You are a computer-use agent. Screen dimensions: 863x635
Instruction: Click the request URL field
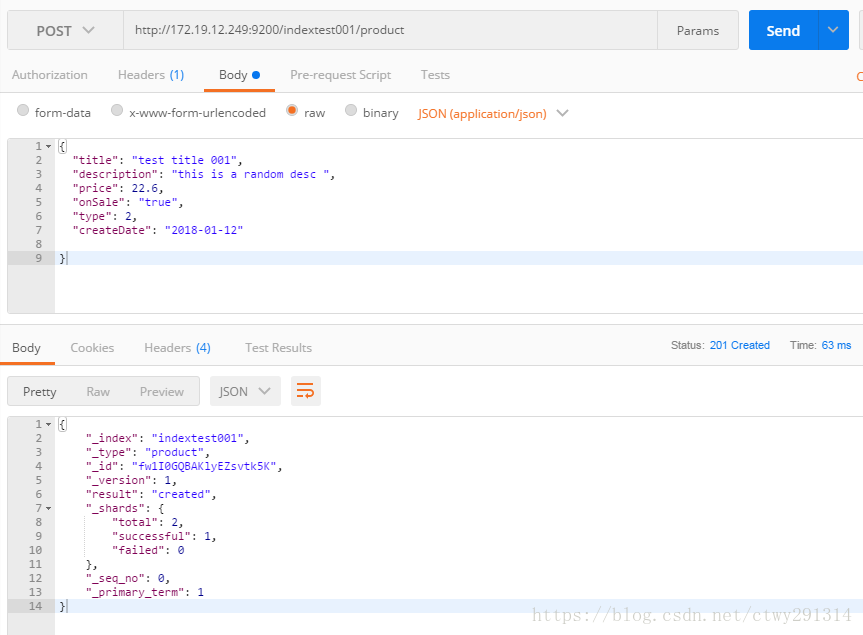tap(390, 30)
